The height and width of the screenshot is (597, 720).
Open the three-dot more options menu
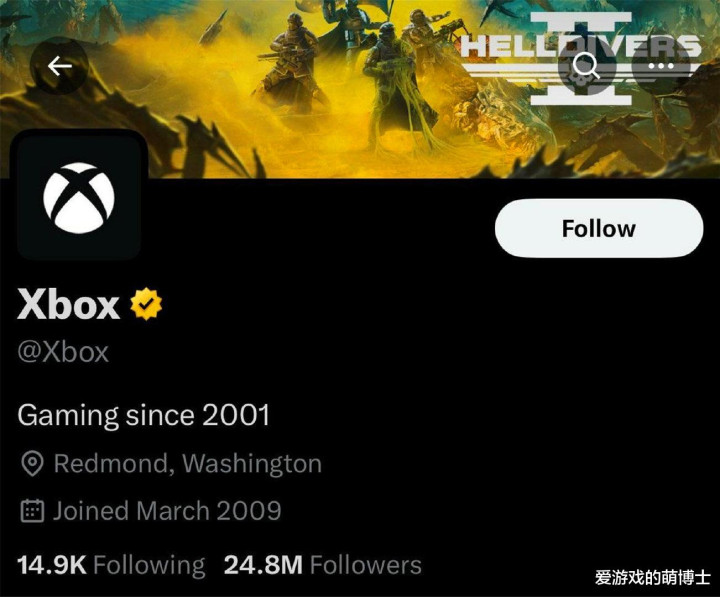click(661, 66)
